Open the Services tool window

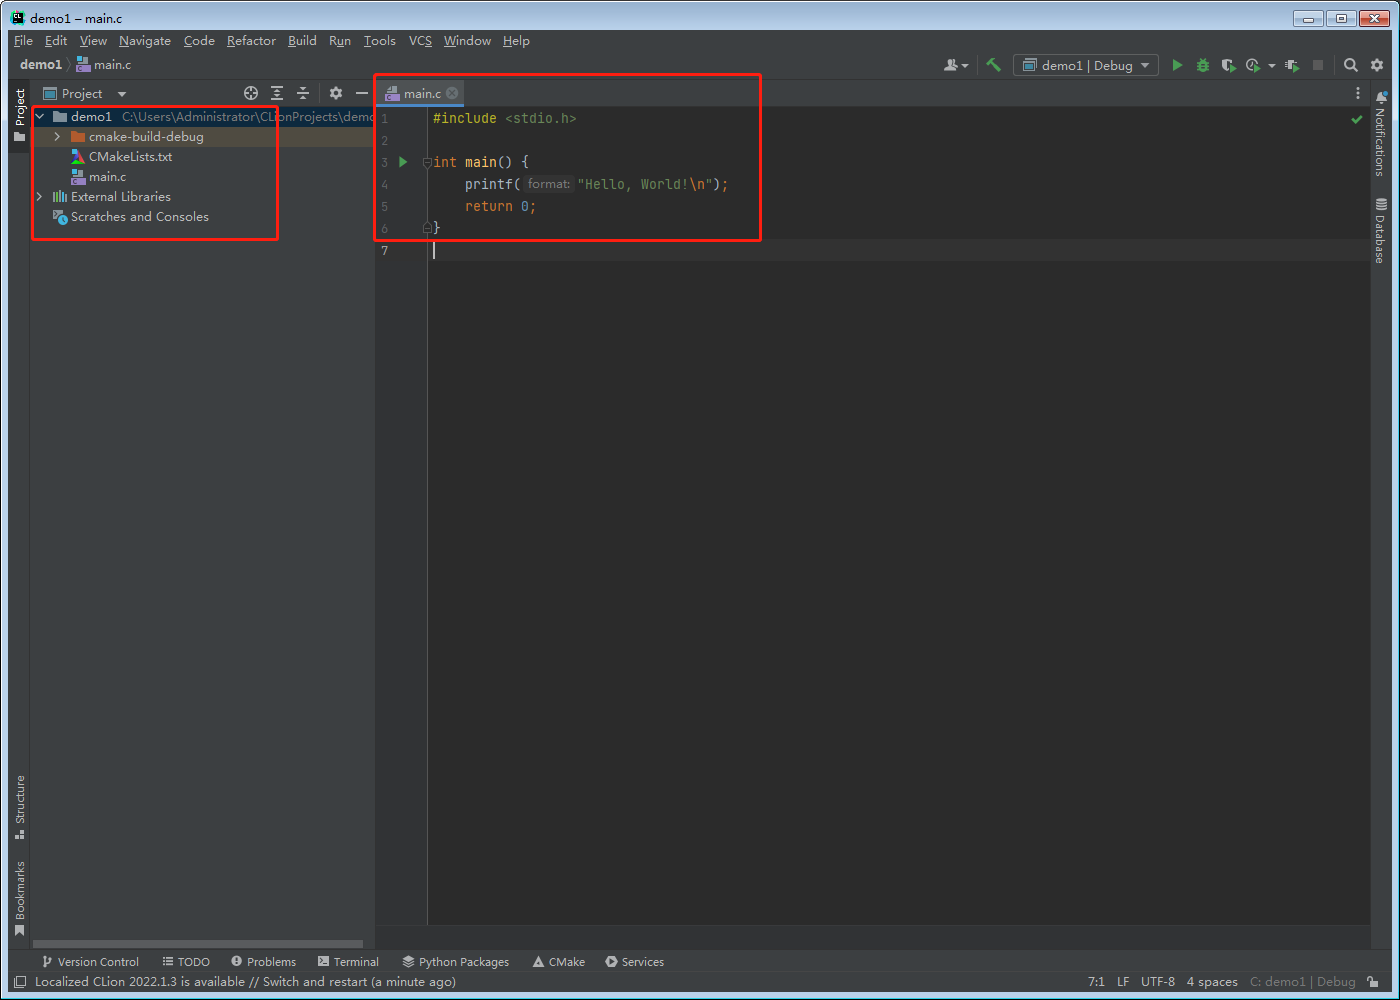click(635, 962)
